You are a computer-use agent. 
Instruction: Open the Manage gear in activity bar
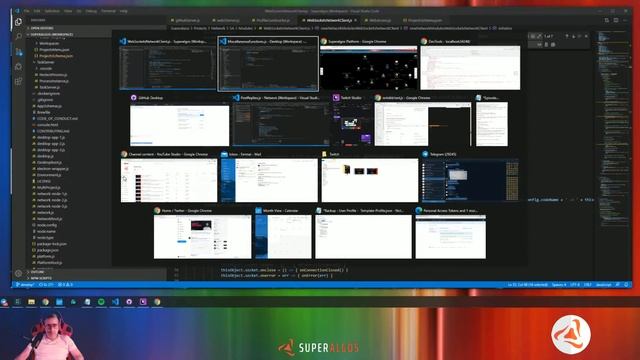click(18, 273)
